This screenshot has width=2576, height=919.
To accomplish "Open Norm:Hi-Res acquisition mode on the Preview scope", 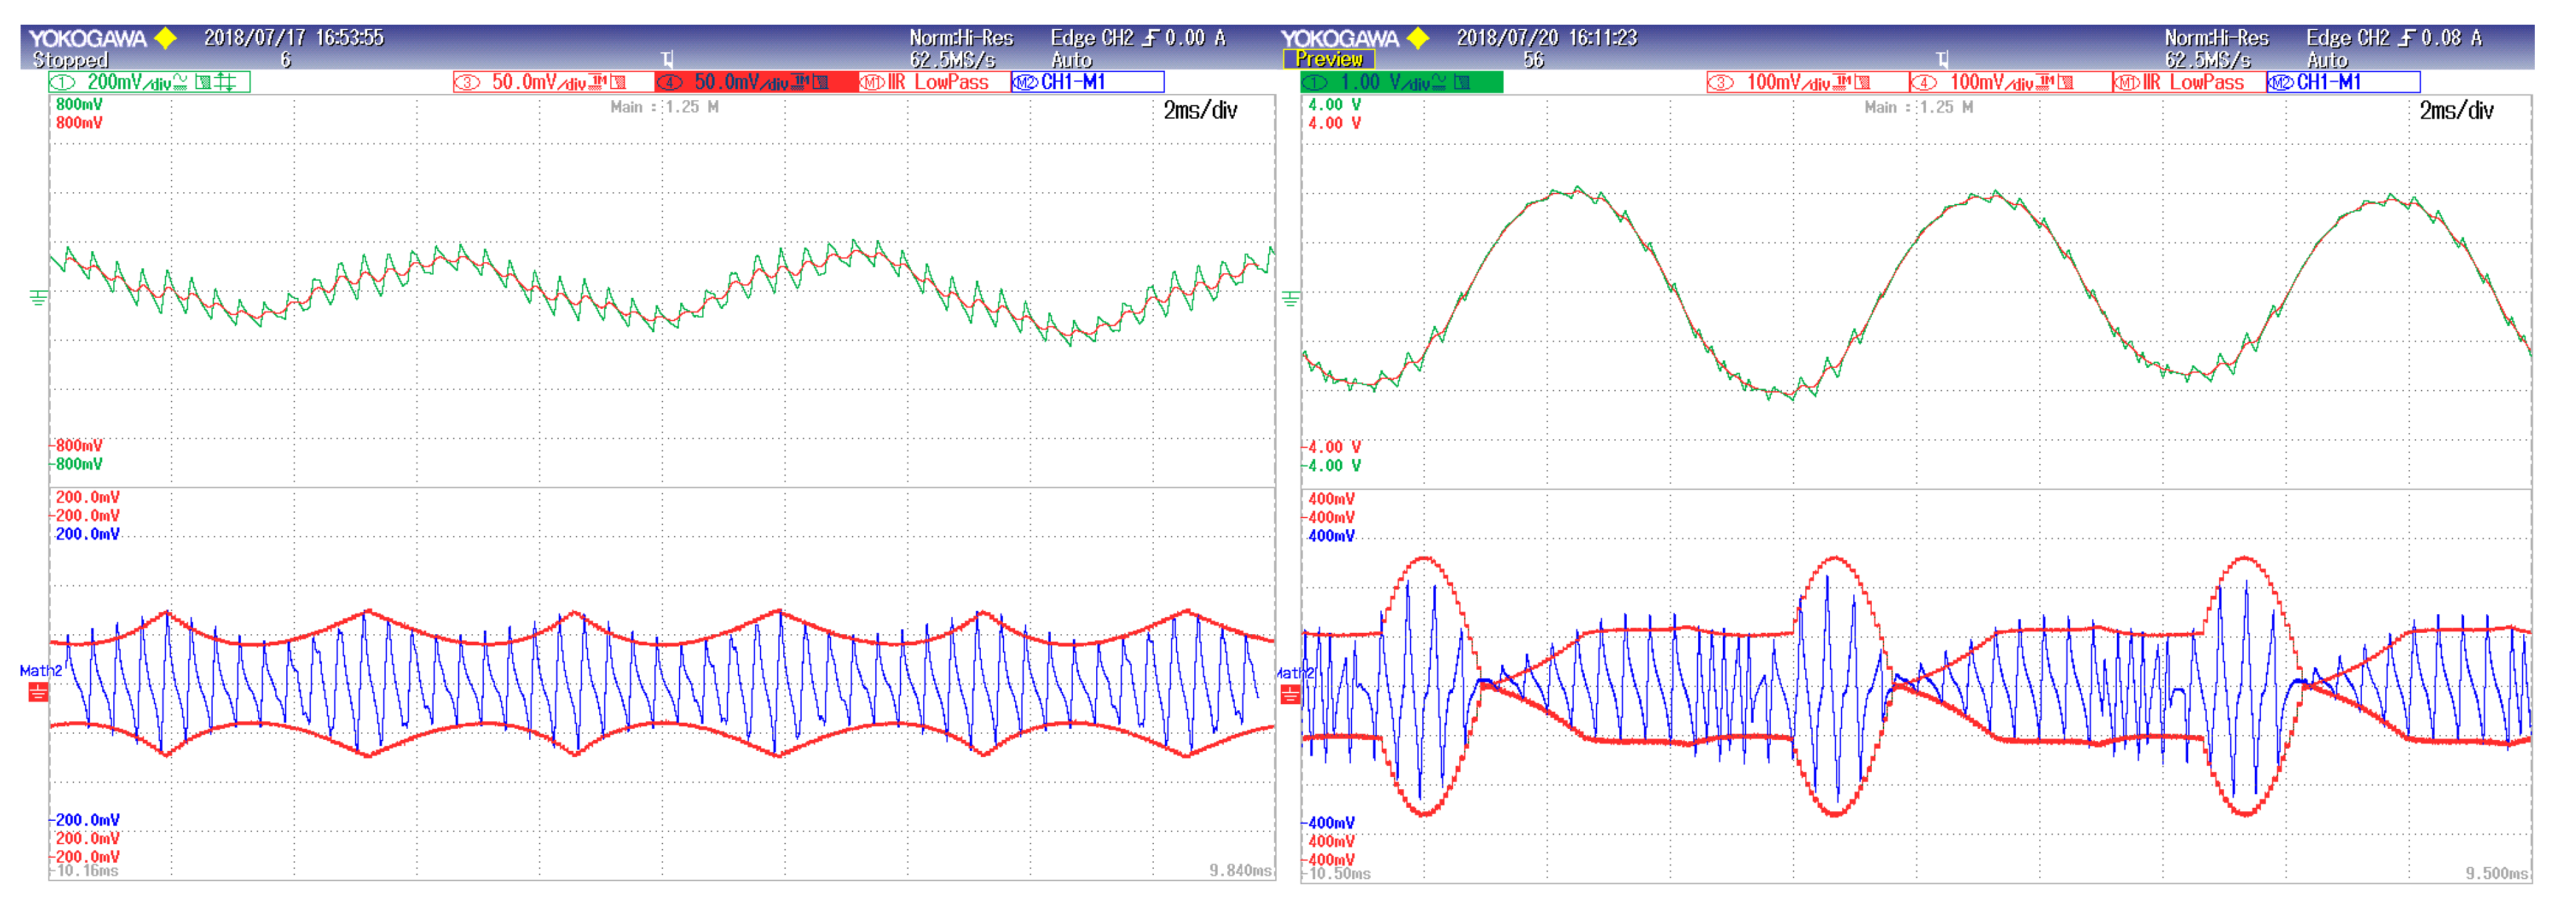I will coord(2216,38).
